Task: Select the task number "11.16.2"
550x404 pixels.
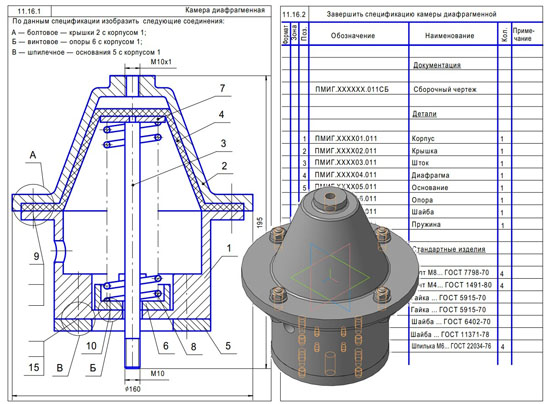Action: (294, 14)
